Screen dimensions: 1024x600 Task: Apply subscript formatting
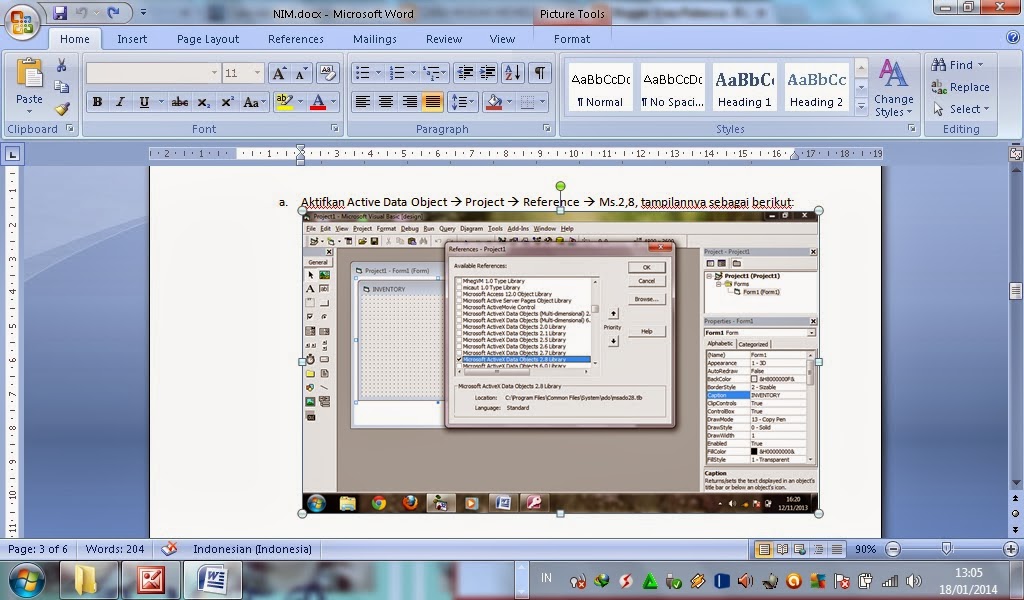click(204, 102)
